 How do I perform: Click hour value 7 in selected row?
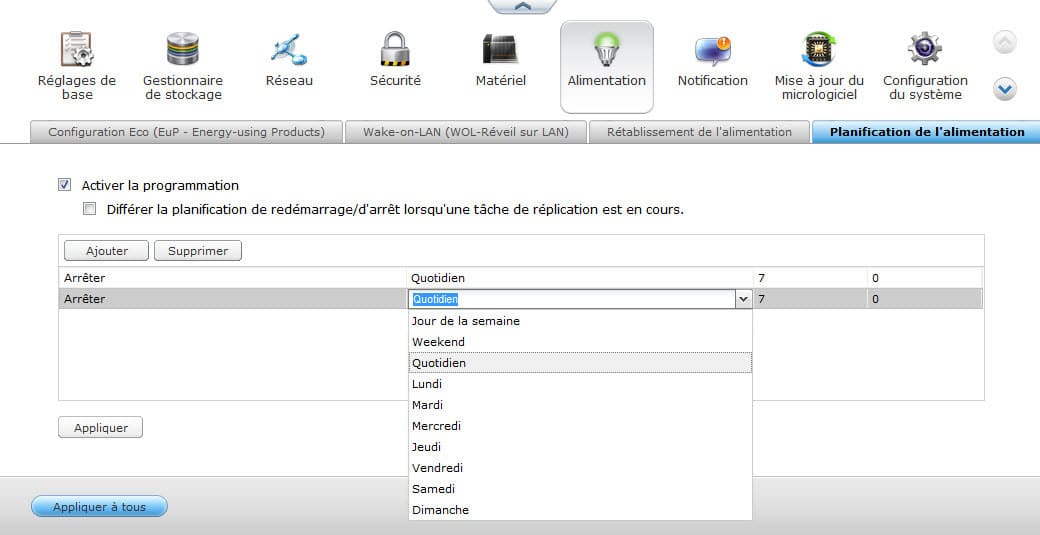coord(761,299)
